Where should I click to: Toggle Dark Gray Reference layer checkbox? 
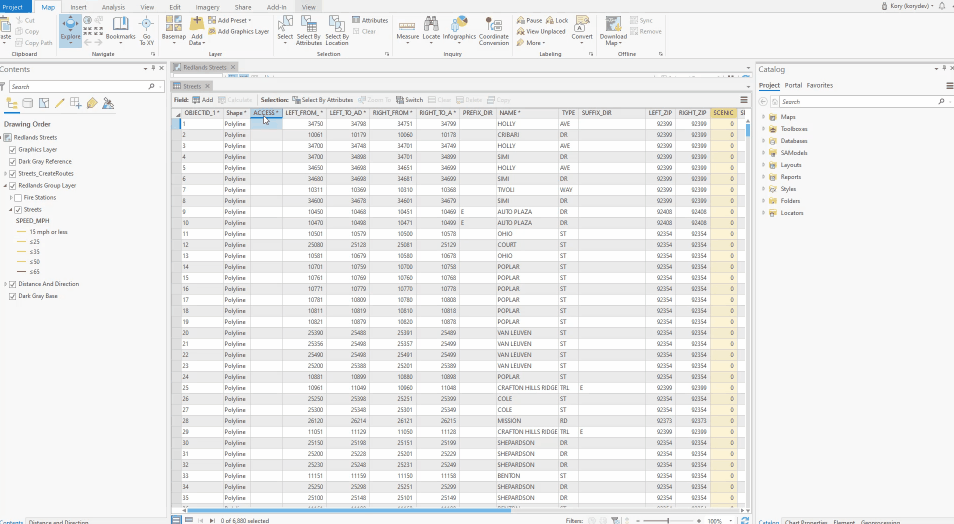13,162
